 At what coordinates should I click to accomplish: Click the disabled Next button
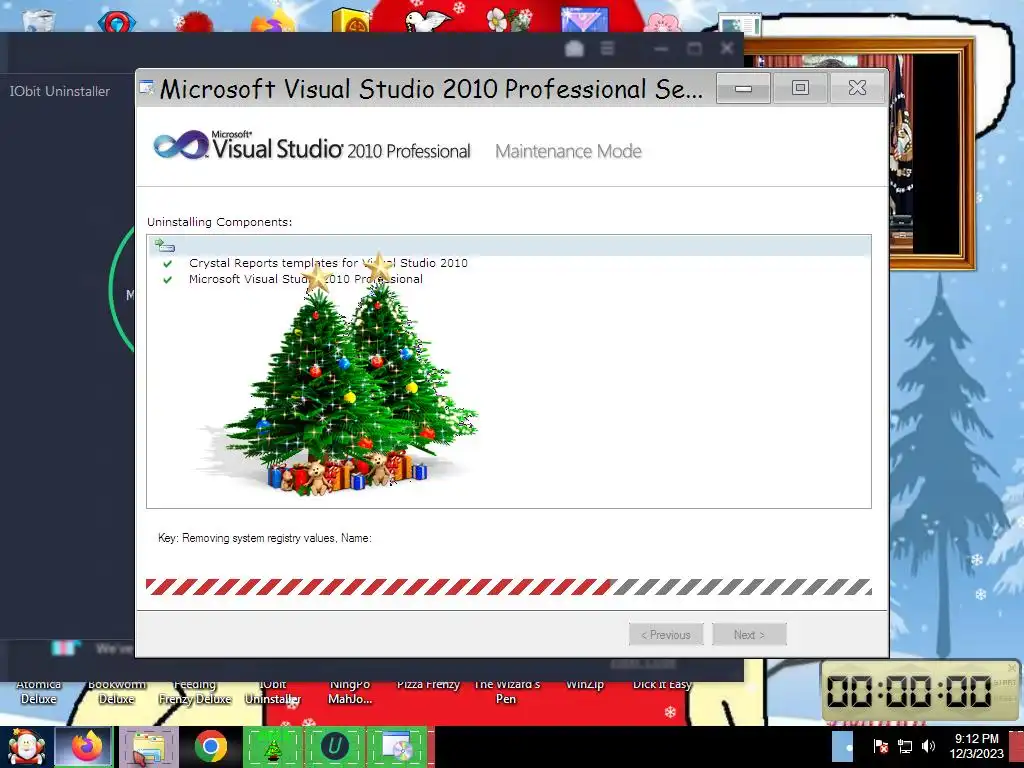[x=749, y=635]
